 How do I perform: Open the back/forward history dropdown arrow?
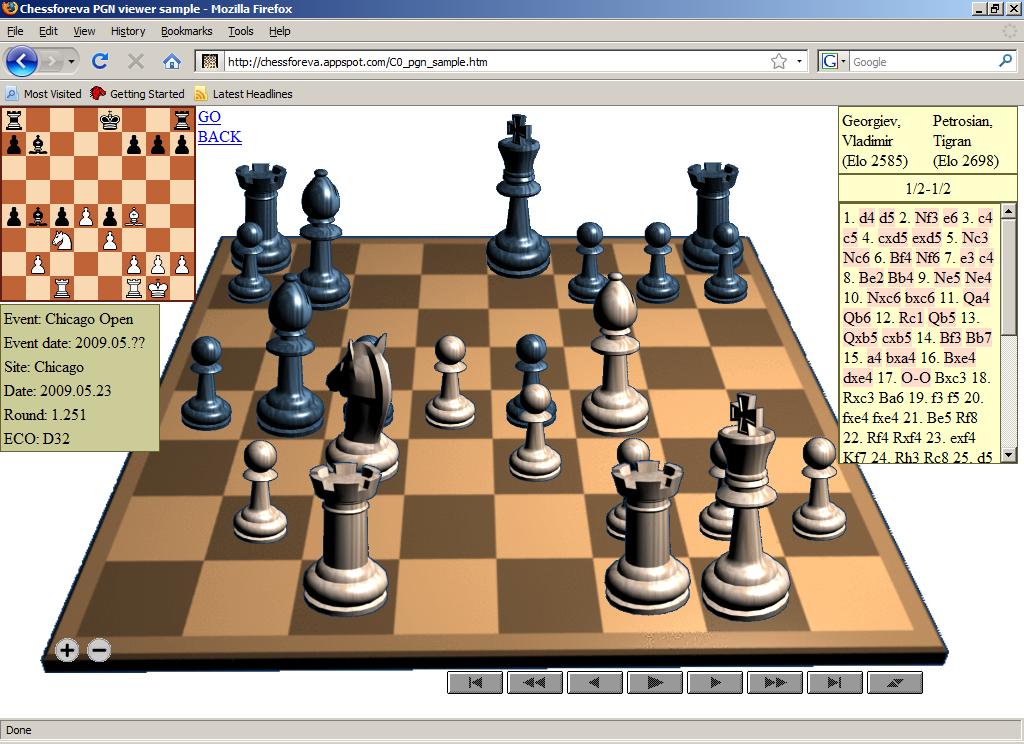coord(70,62)
